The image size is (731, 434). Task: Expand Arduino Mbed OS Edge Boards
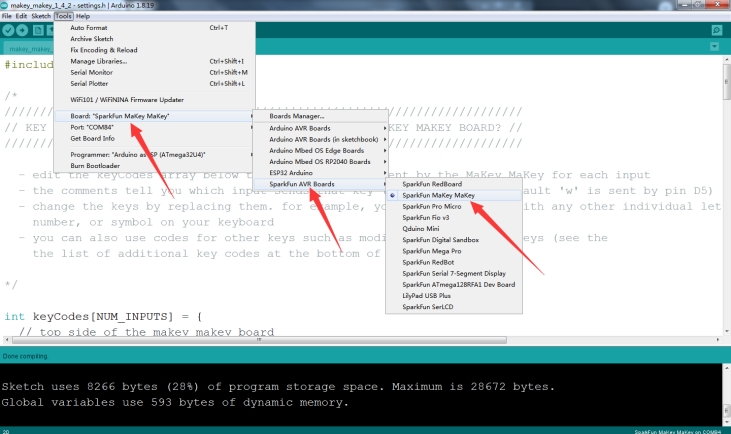point(321,150)
